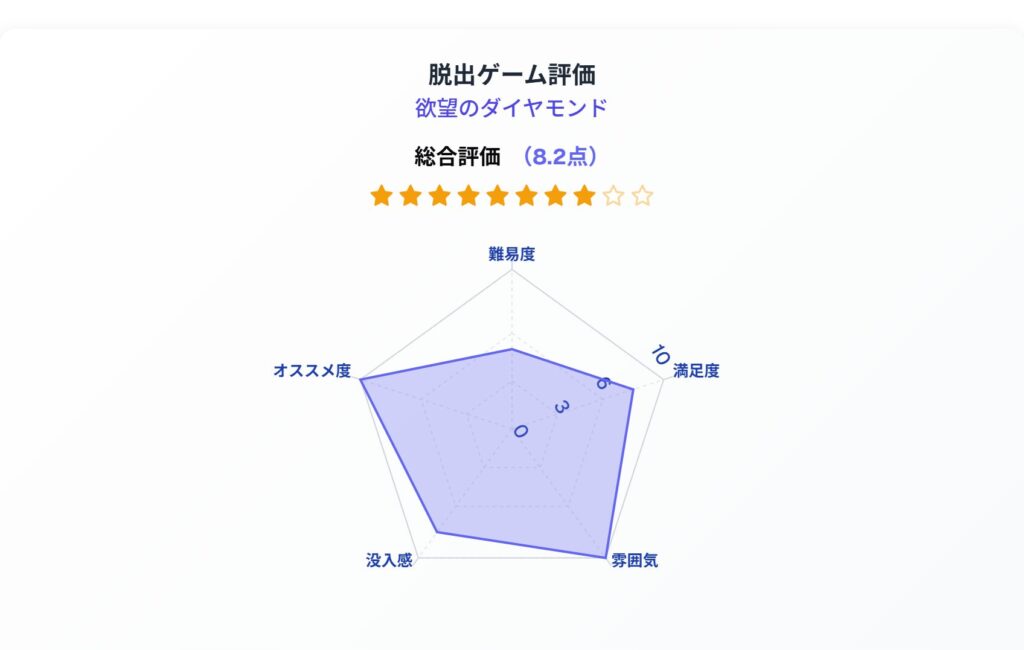Click the eighth filled rating star
Screen dimensions: 1024x650
584,196
